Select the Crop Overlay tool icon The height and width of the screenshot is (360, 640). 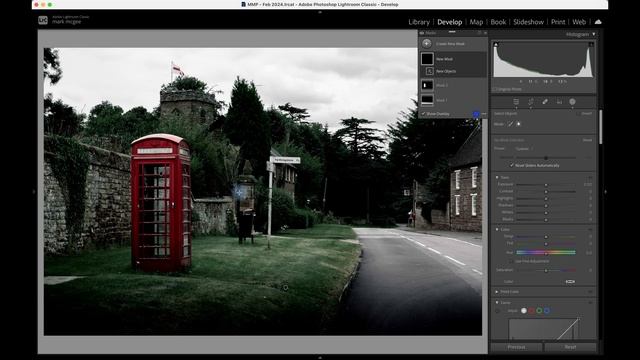531,102
